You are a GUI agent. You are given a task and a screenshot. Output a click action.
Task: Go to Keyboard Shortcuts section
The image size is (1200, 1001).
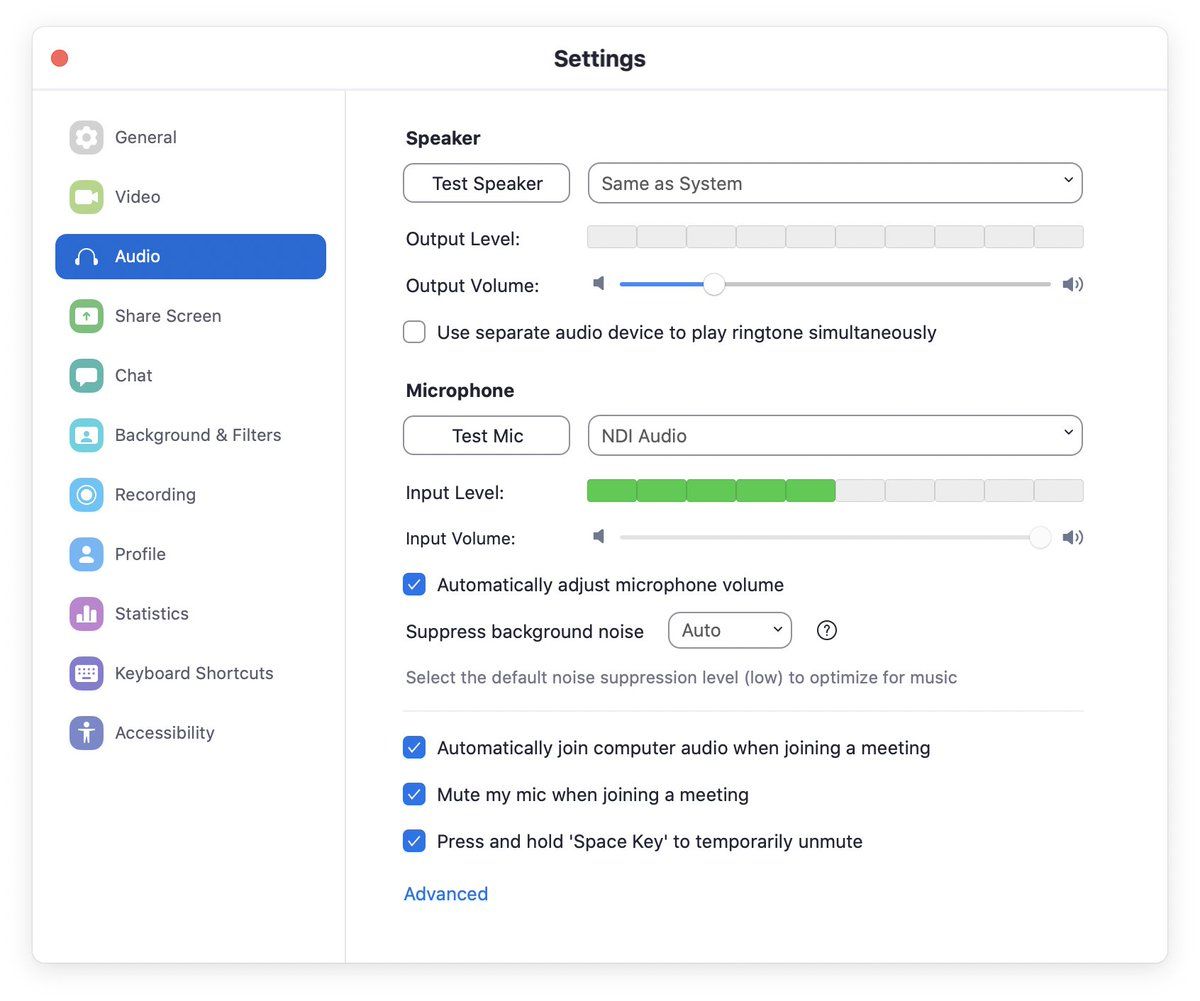pos(194,673)
